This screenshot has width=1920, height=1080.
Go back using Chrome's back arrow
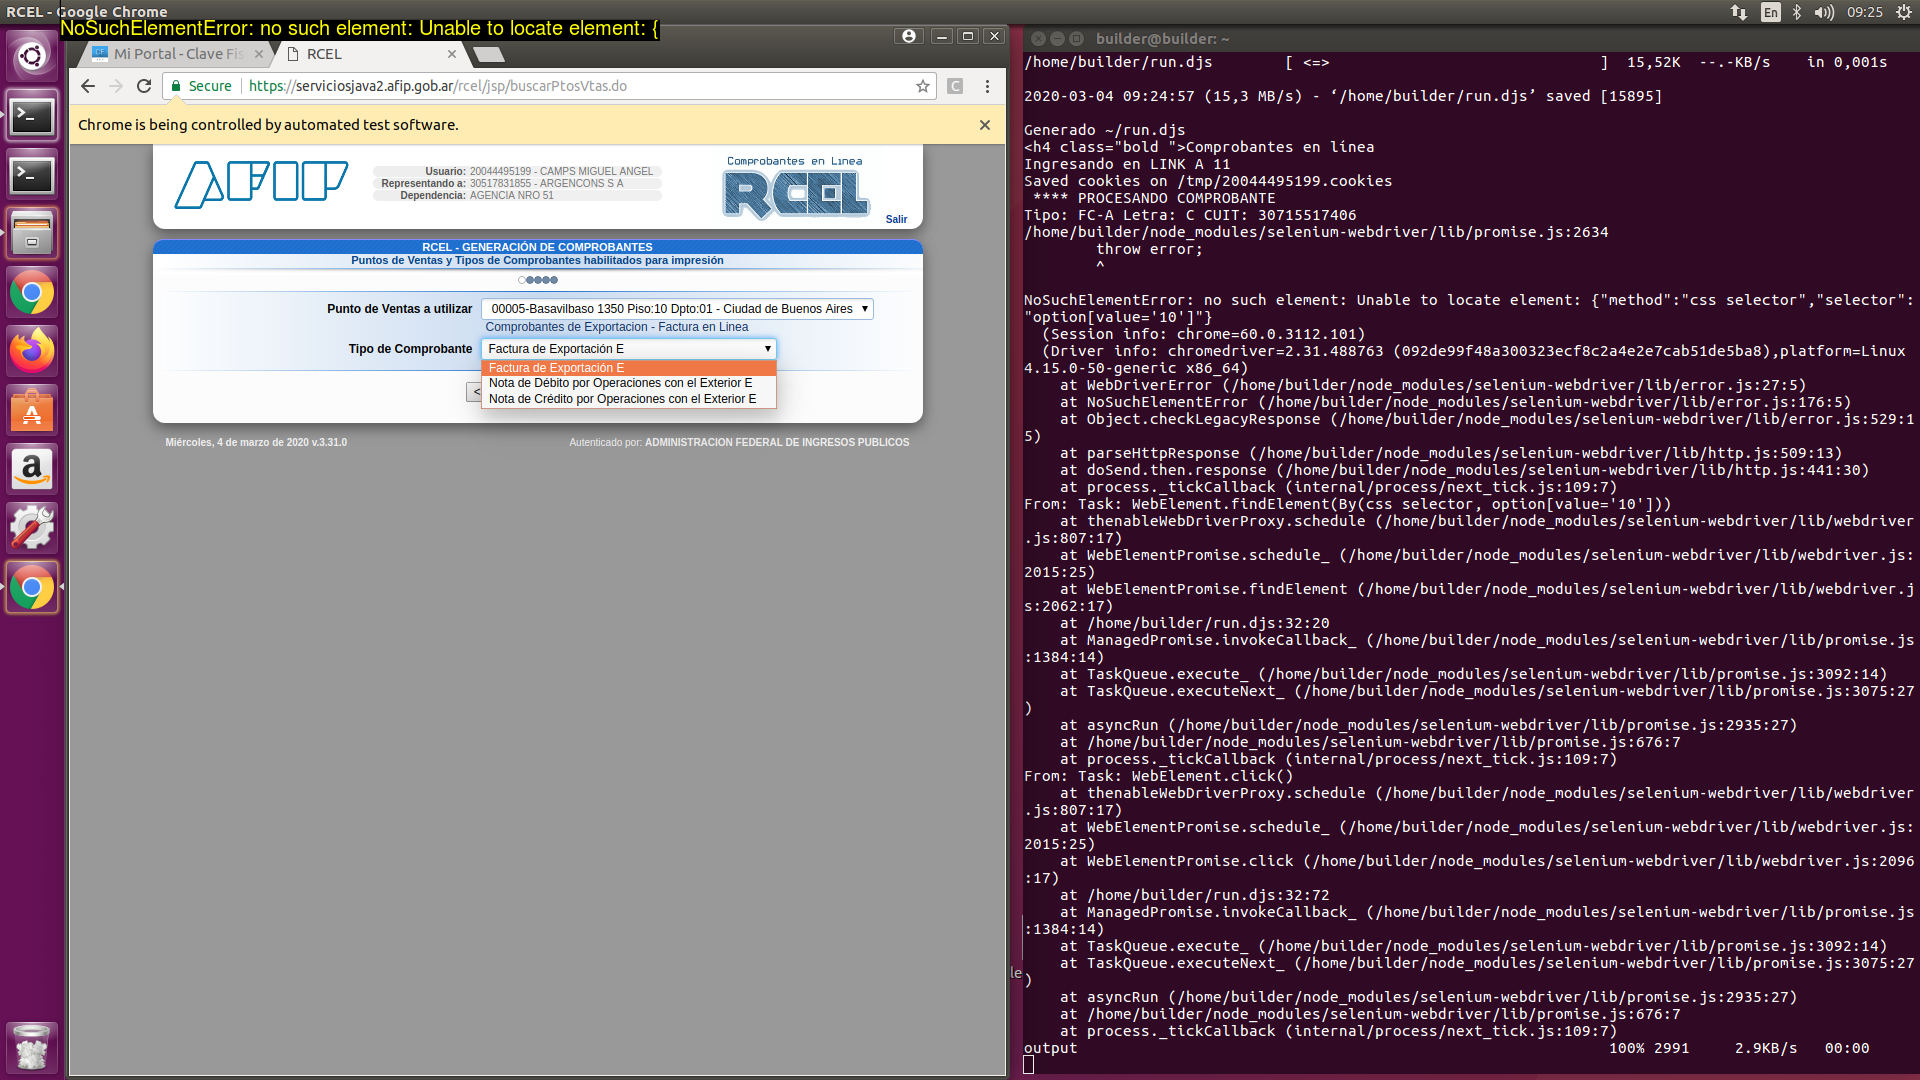(88, 86)
